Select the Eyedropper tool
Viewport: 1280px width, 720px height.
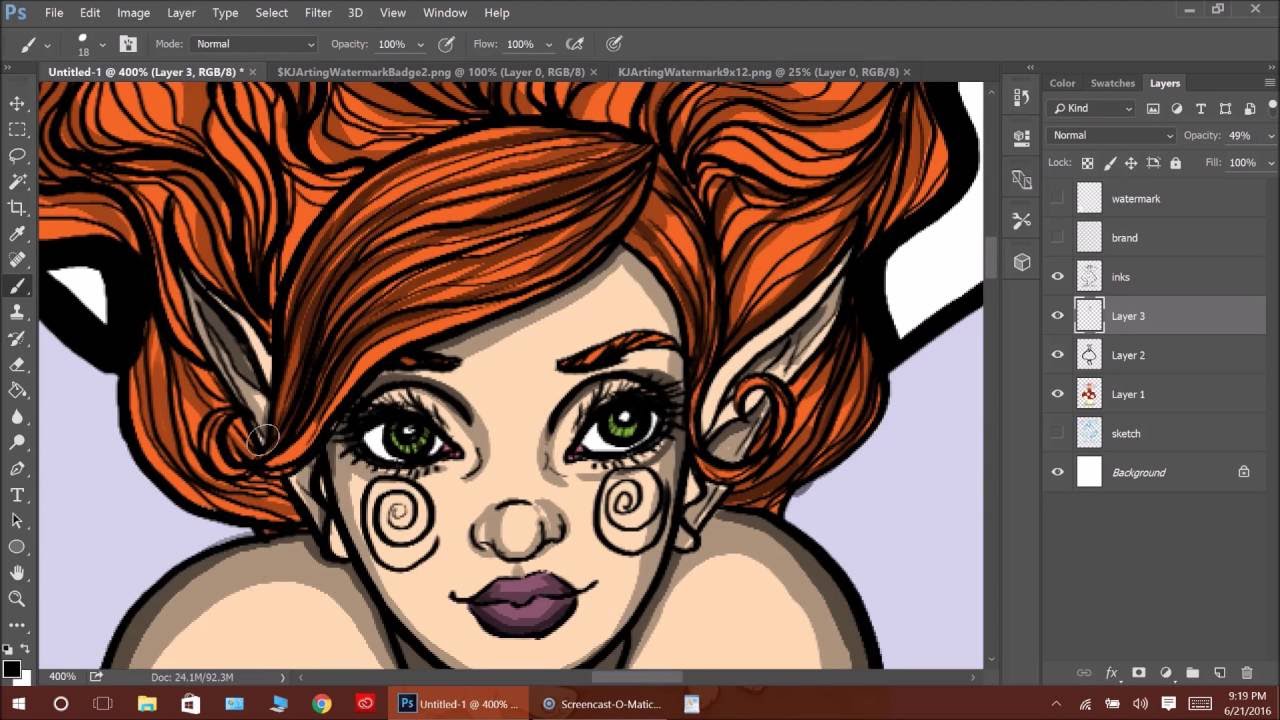(17, 234)
